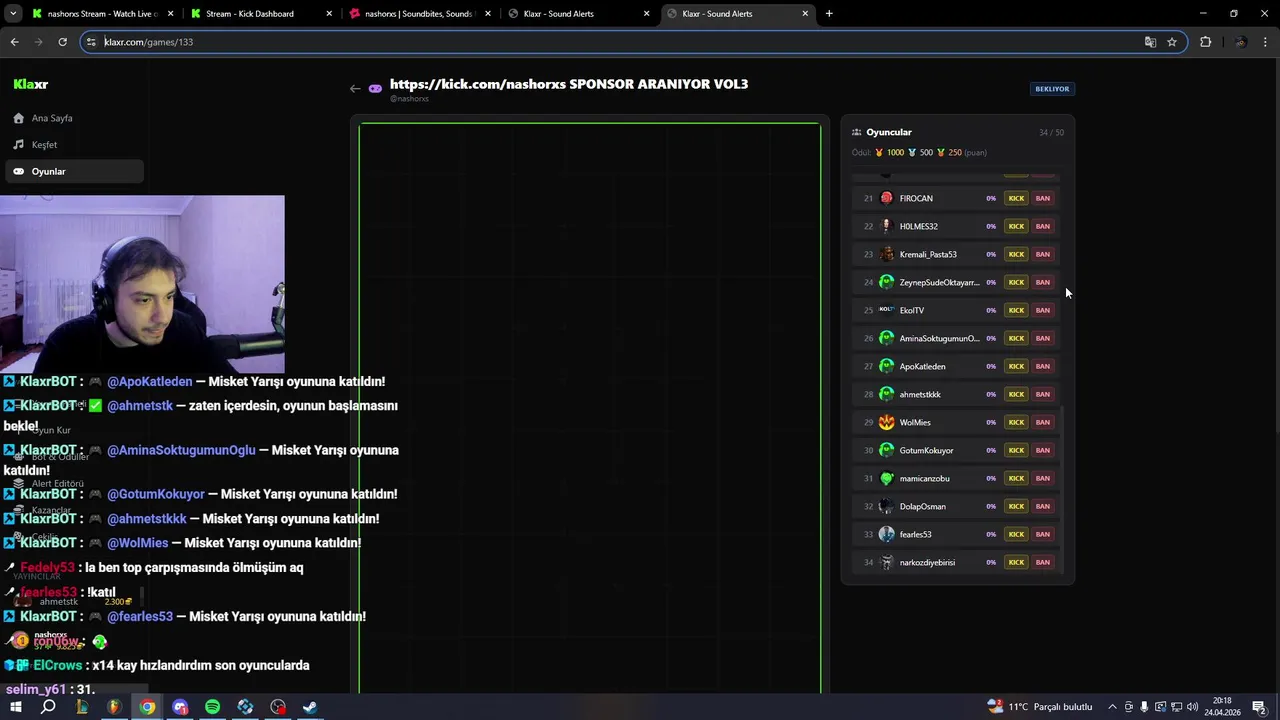Click the site info icon in address bar
The width and height of the screenshot is (1280, 720).
(x=91, y=42)
